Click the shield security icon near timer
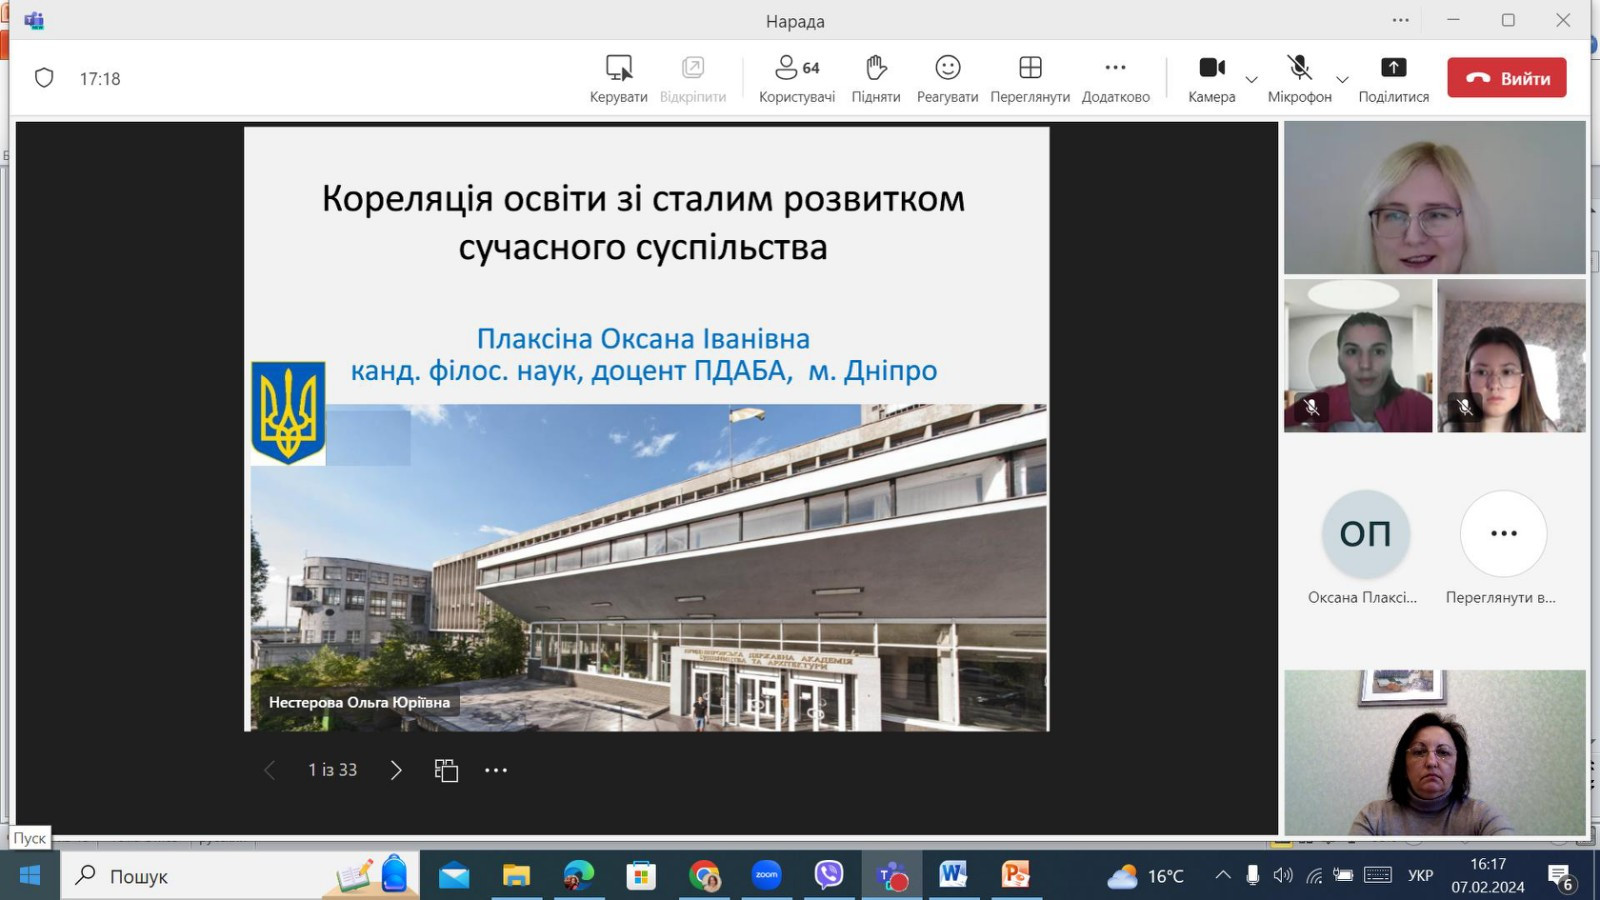Image resolution: width=1600 pixels, height=900 pixels. pos(44,78)
